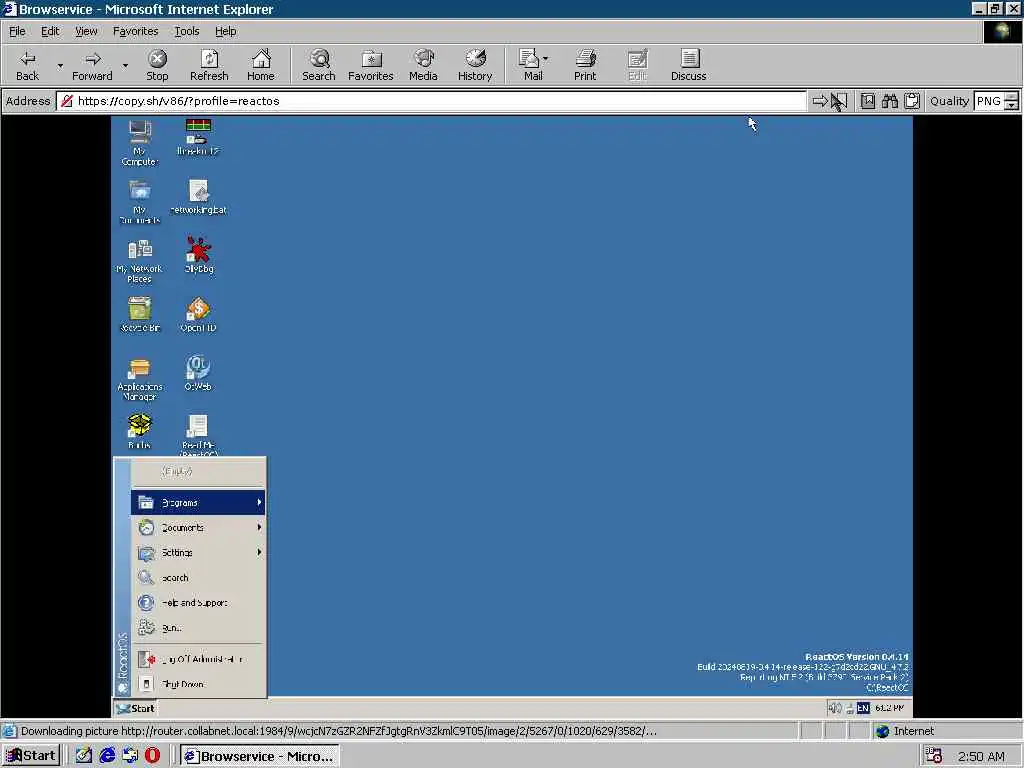
Task: Launch Opera from quick launch bar
Action: coord(152,756)
